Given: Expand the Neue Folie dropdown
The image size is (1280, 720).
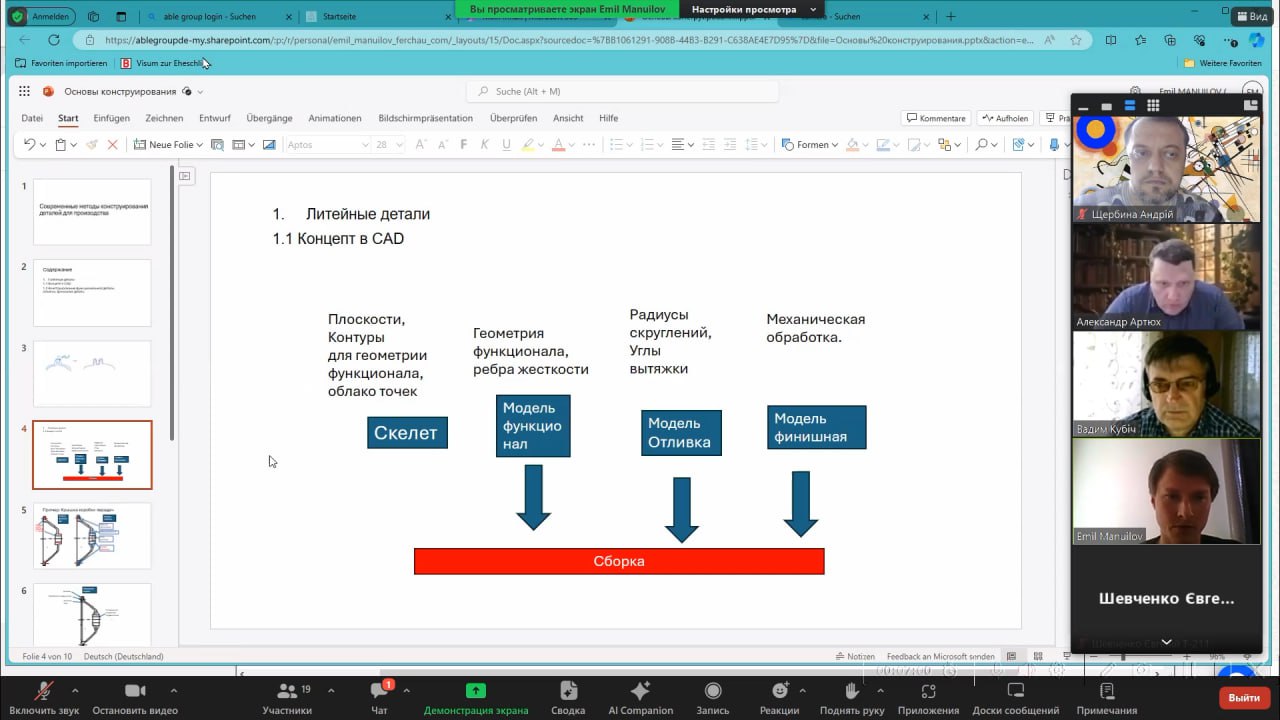Looking at the screenshot, I should pyautogui.click(x=200, y=145).
